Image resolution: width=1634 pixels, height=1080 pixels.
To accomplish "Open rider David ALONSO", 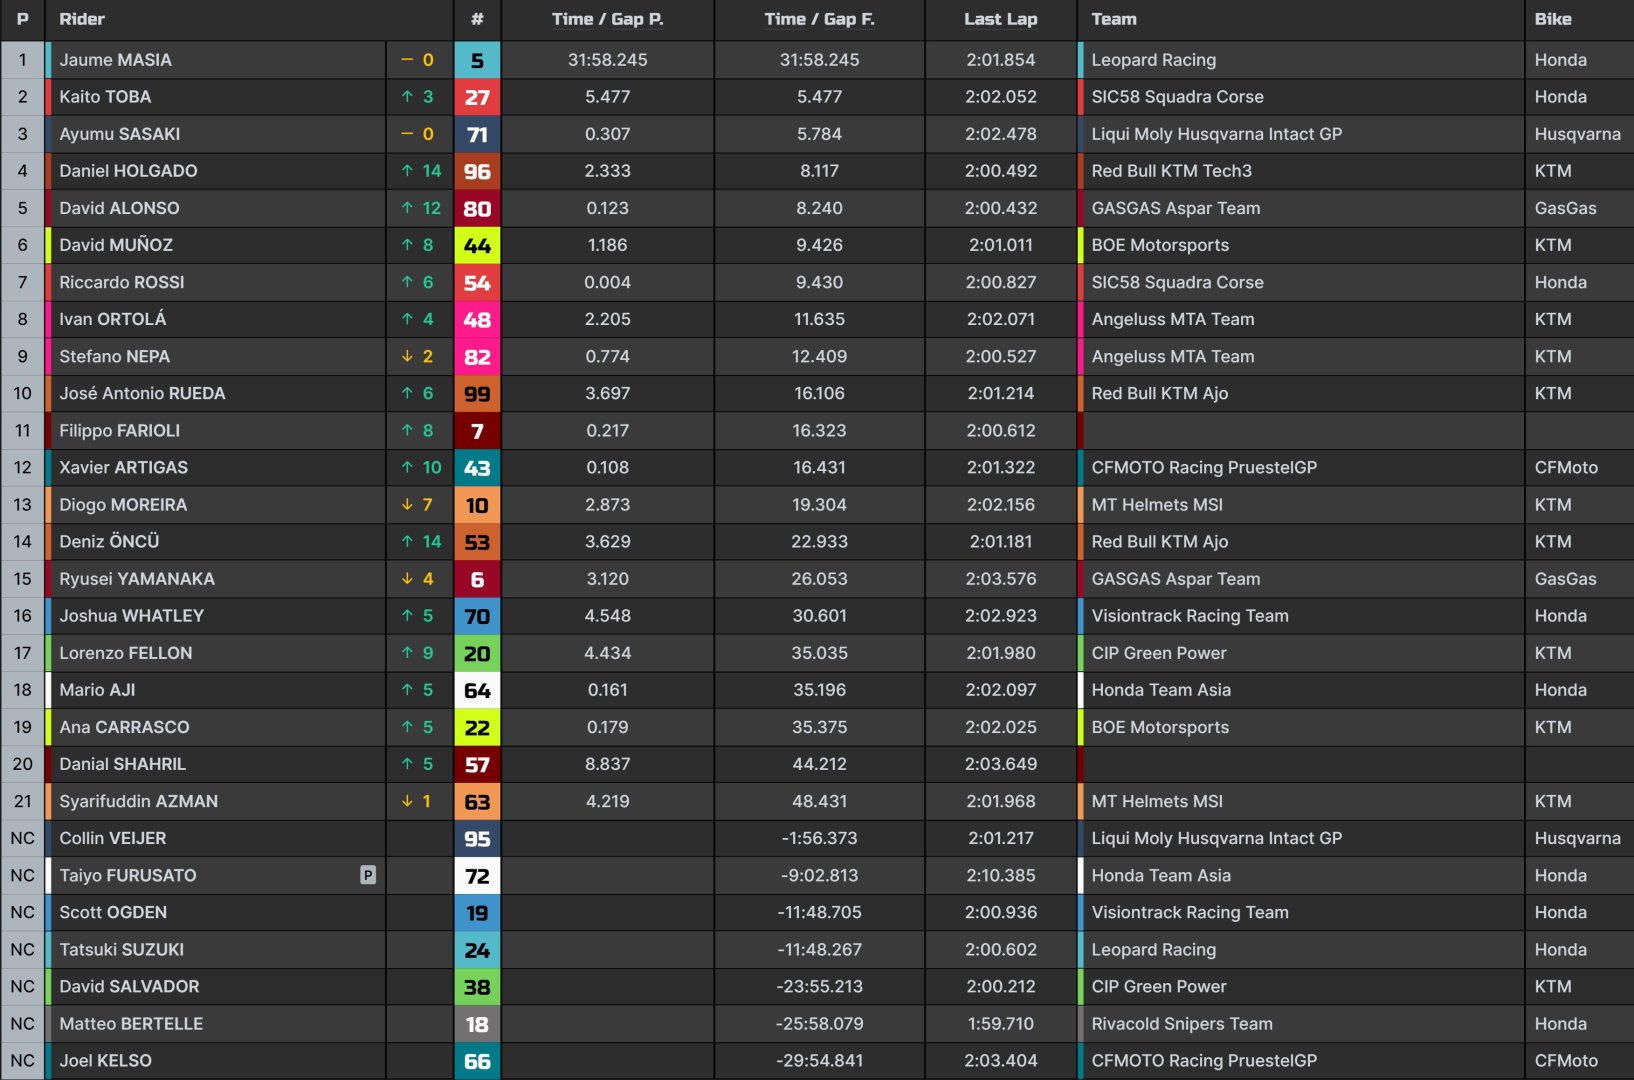I will [119, 208].
